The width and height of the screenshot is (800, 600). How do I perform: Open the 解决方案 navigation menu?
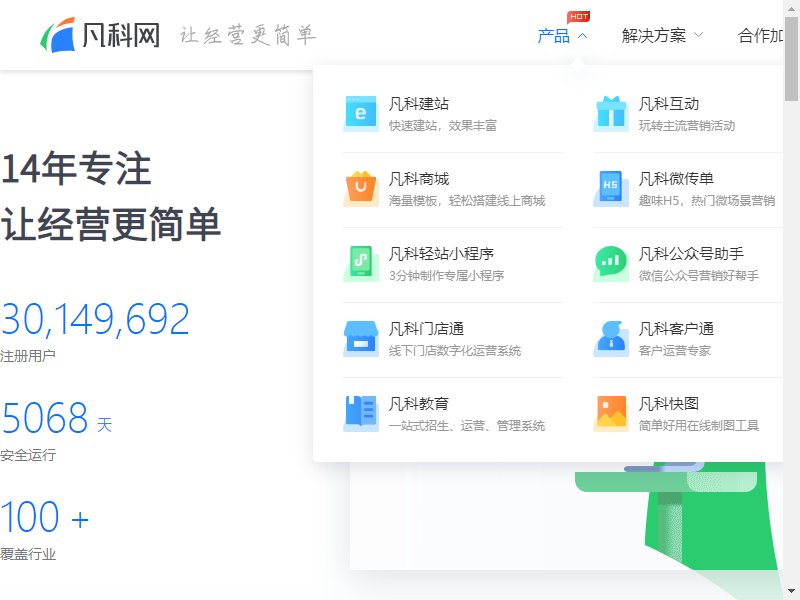(654, 36)
